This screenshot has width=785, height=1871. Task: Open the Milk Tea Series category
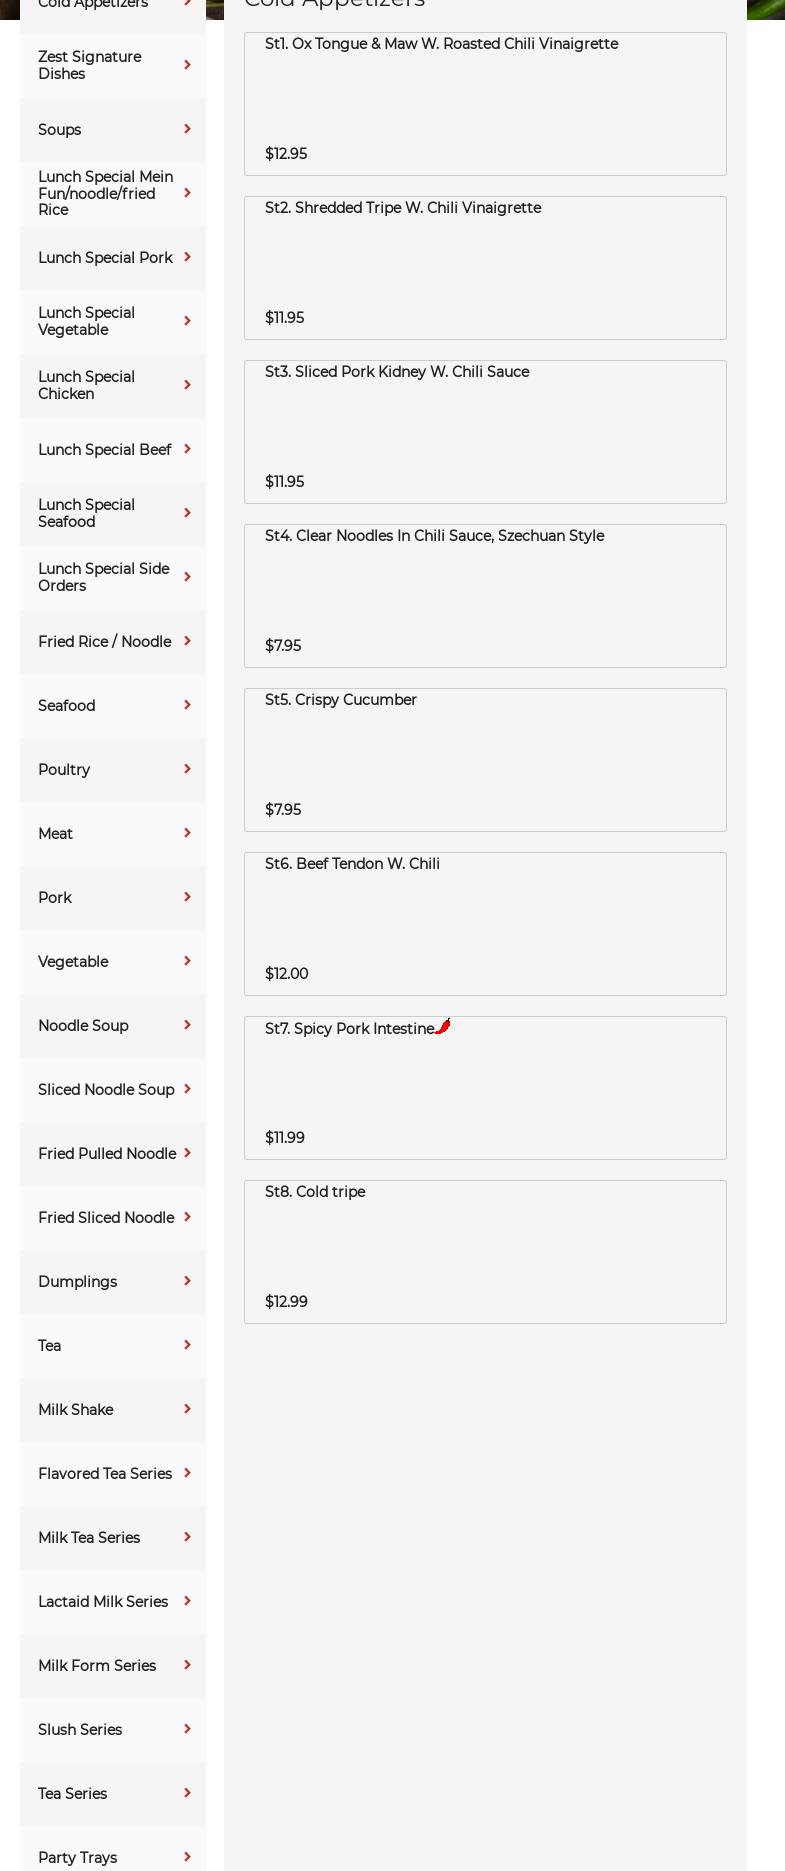pyautogui.click(x=89, y=1538)
